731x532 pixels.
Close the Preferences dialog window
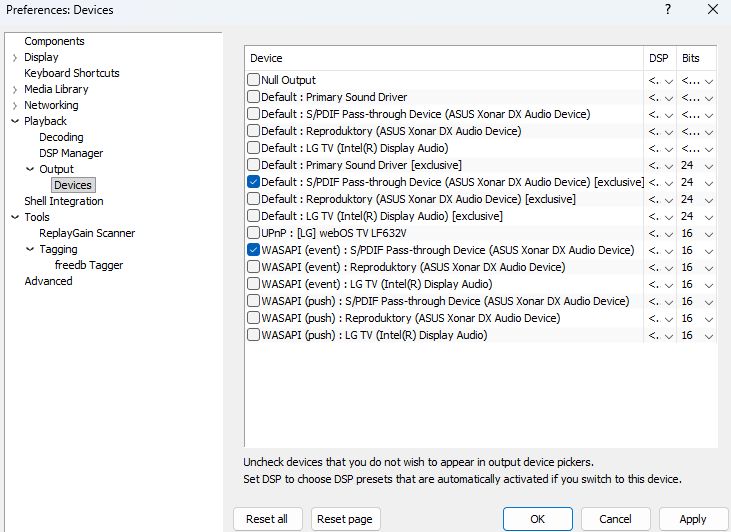click(x=712, y=9)
